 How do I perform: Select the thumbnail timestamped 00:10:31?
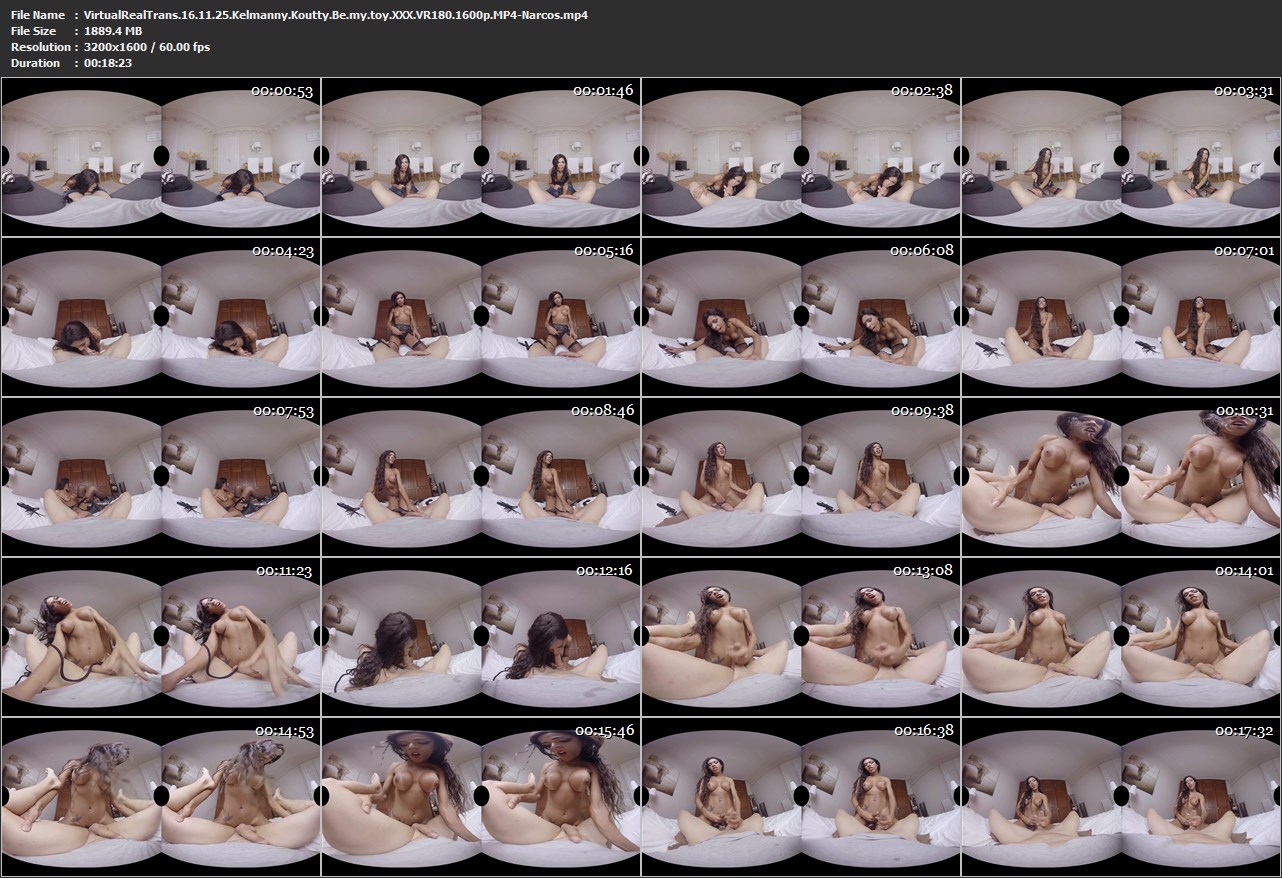click(x=1121, y=476)
